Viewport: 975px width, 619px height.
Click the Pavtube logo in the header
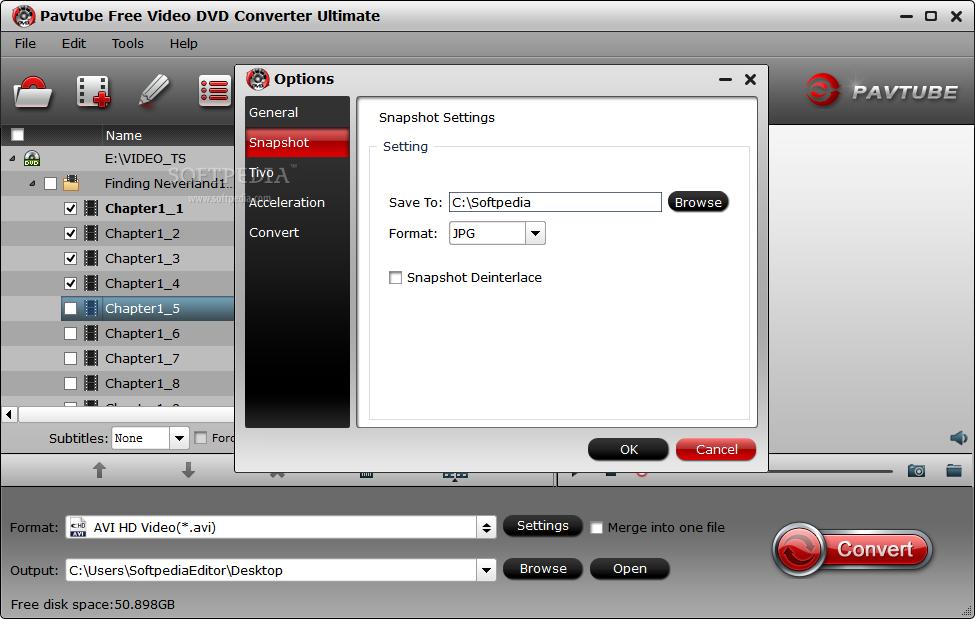pos(881,91)
